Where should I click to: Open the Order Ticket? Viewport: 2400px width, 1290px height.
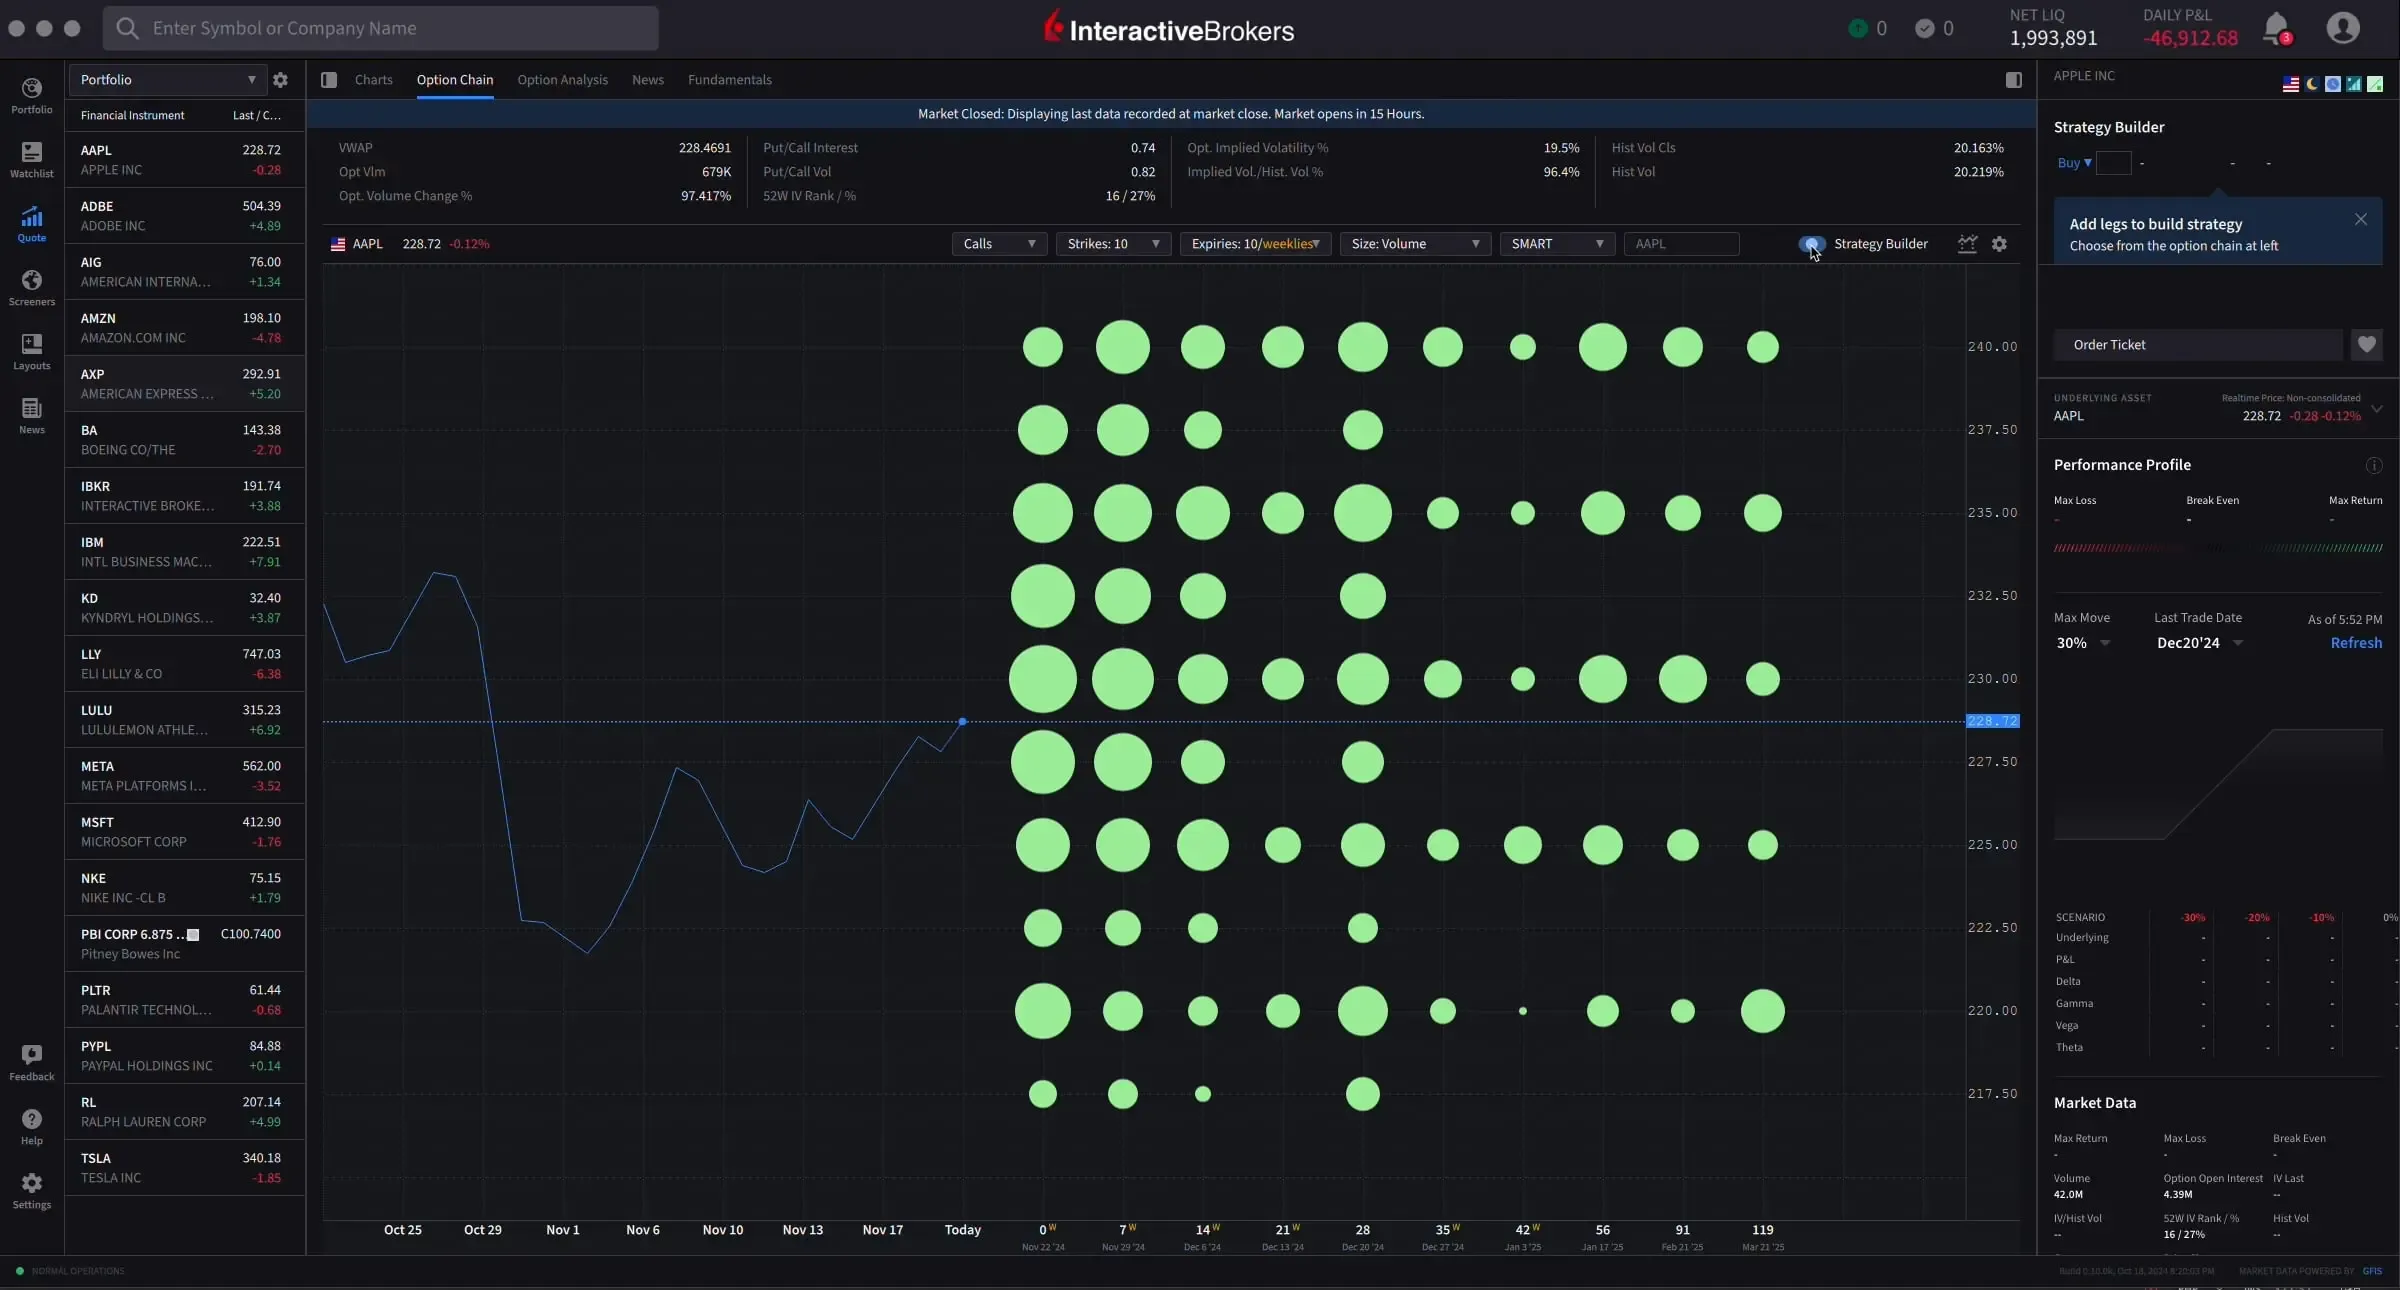2197,344
